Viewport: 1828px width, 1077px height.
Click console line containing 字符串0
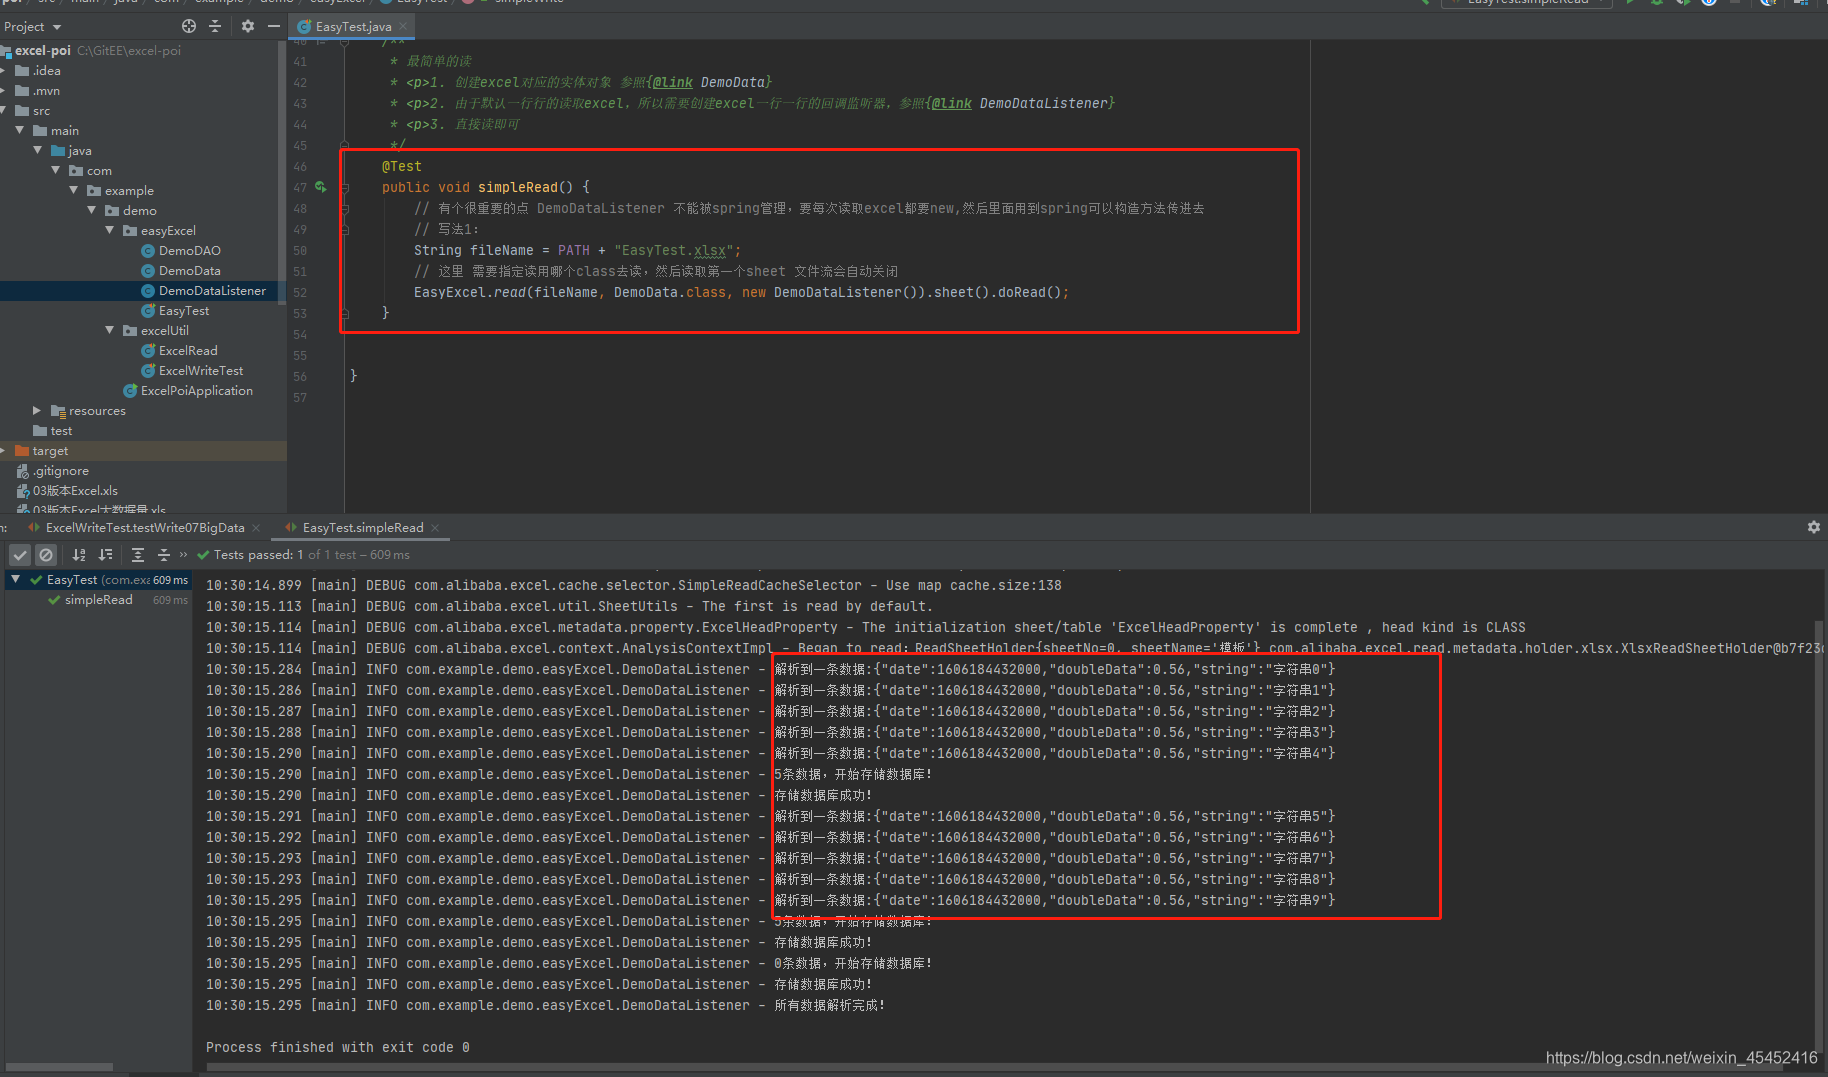[770, 669]
